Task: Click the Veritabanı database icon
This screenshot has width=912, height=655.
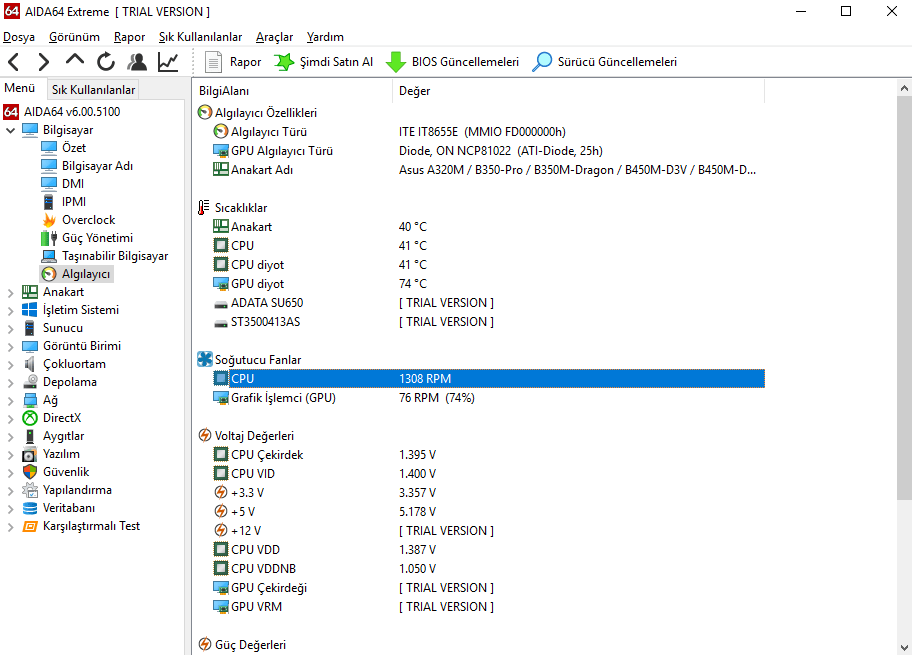Action: point(30,508)
